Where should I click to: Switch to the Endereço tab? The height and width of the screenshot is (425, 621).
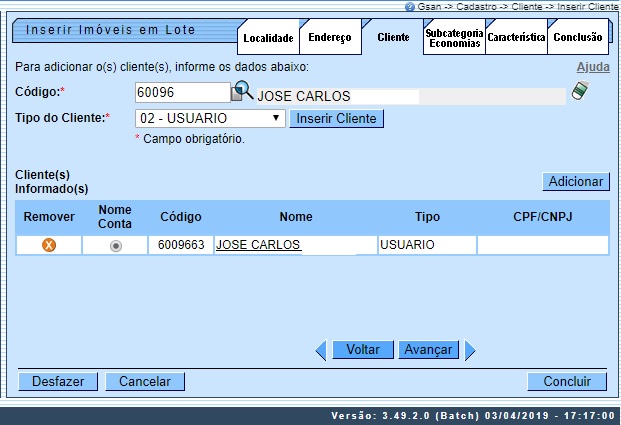click(330, 37)
